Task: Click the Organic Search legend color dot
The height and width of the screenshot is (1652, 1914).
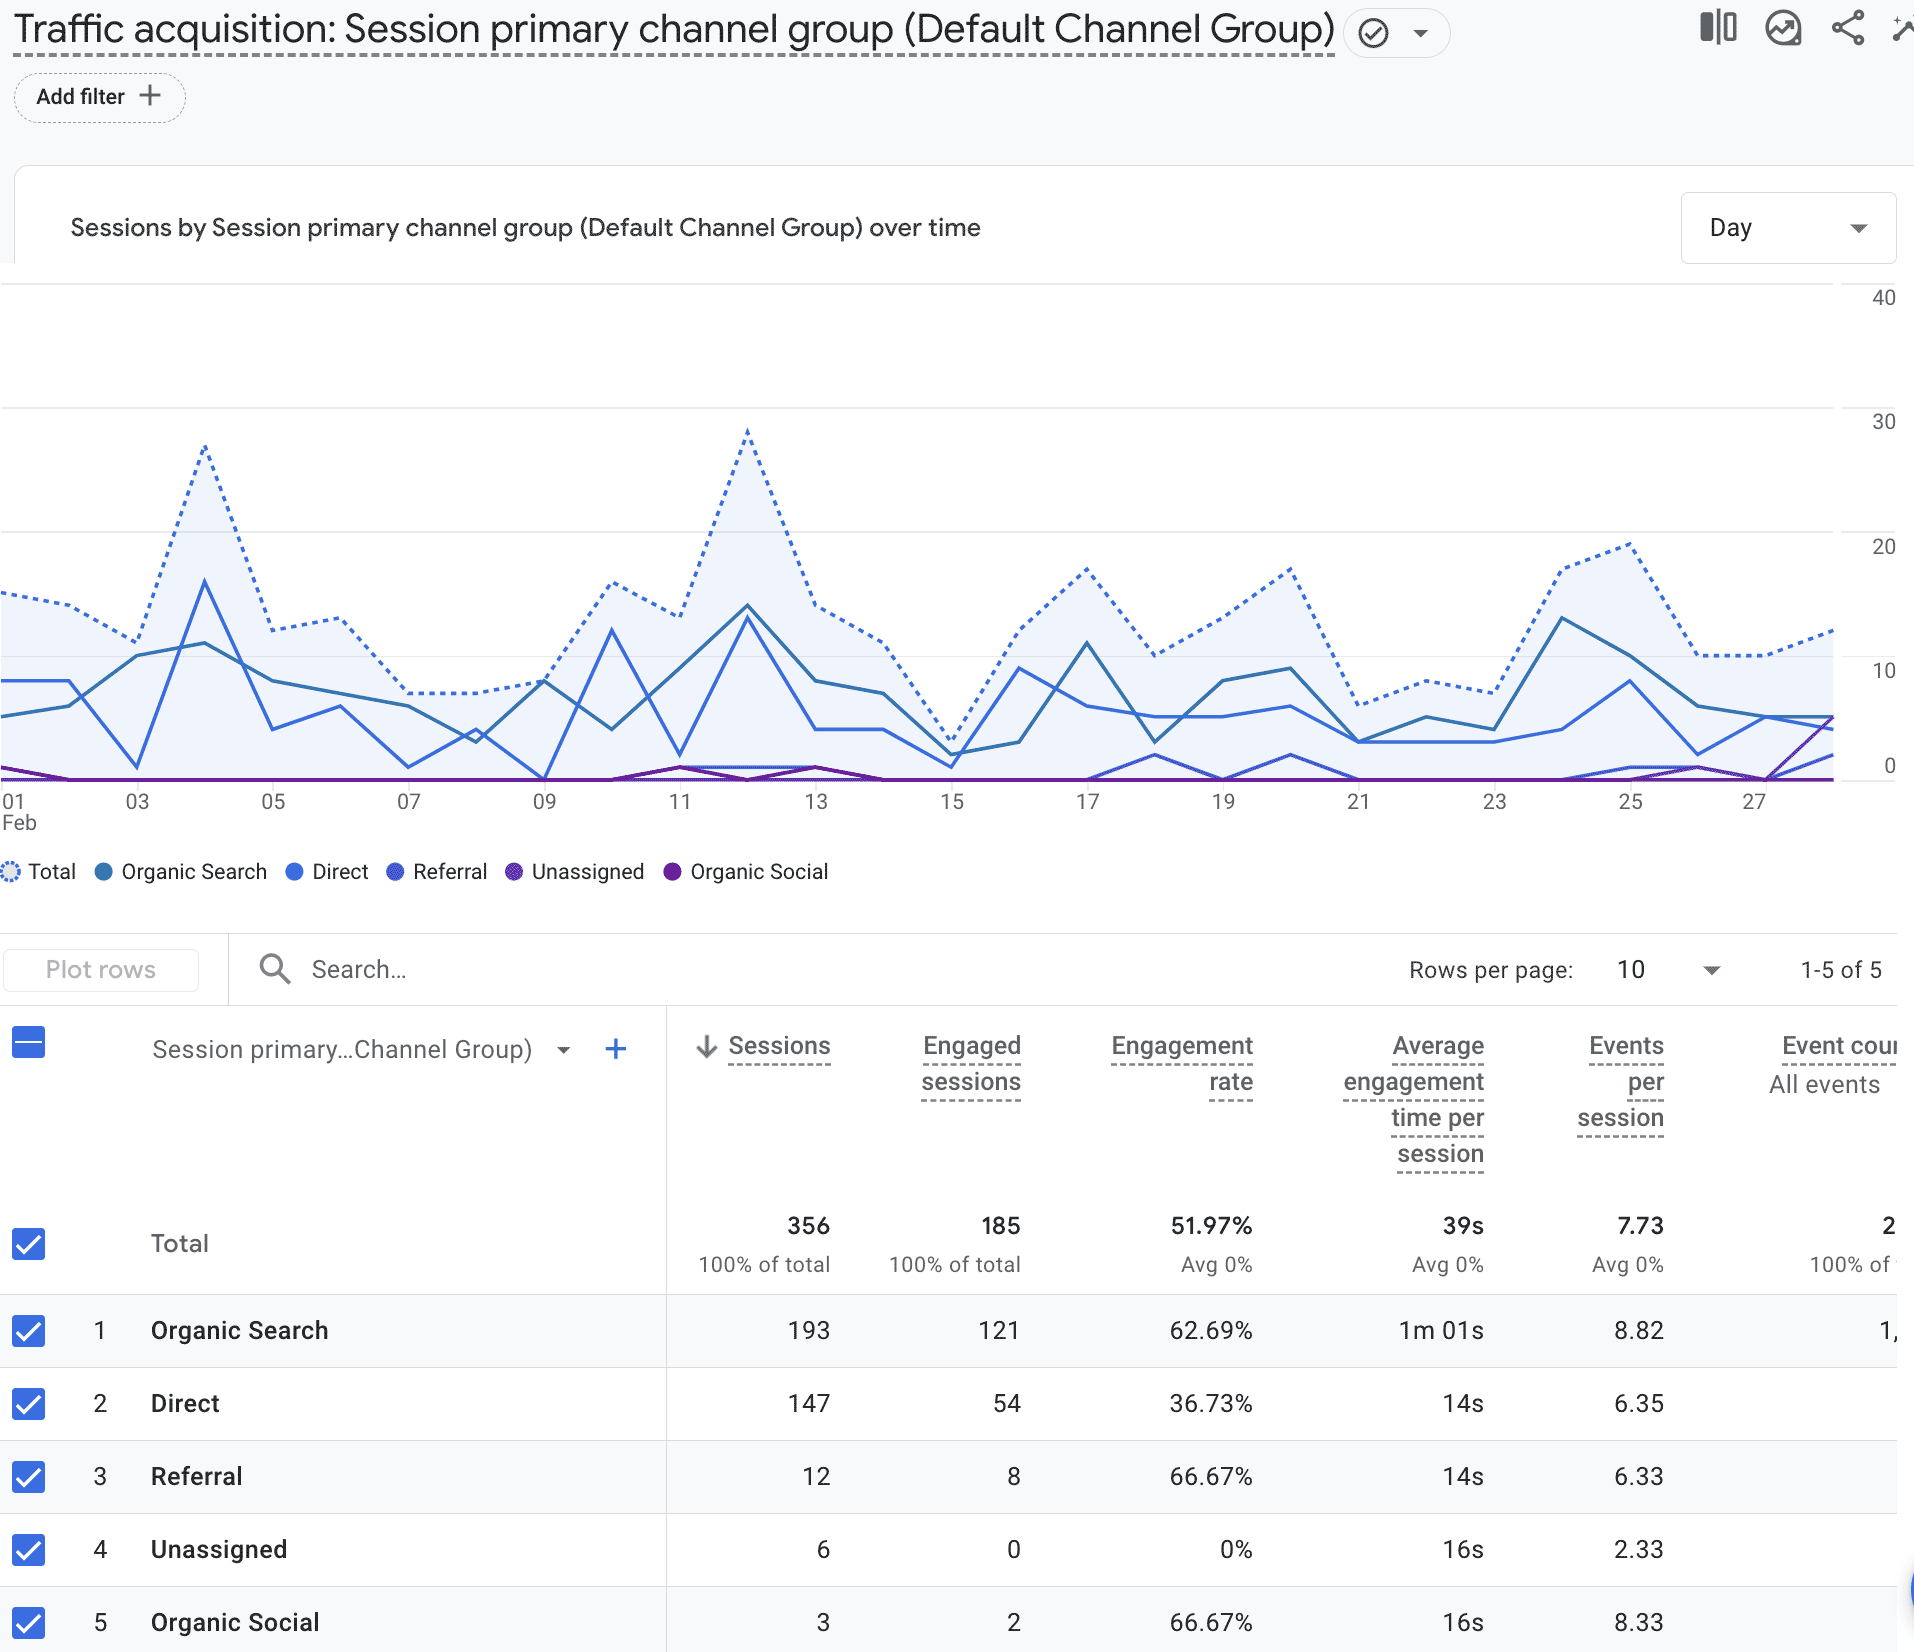Action: 103,872
